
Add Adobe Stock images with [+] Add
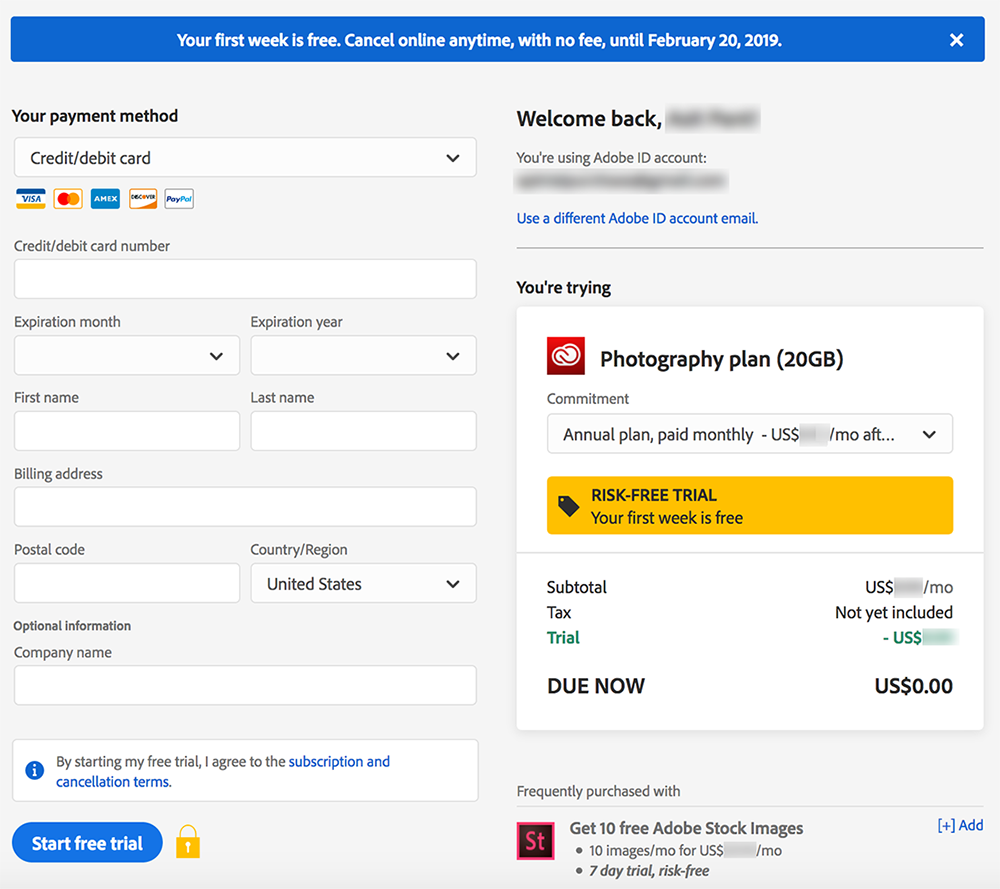point(960,825)
